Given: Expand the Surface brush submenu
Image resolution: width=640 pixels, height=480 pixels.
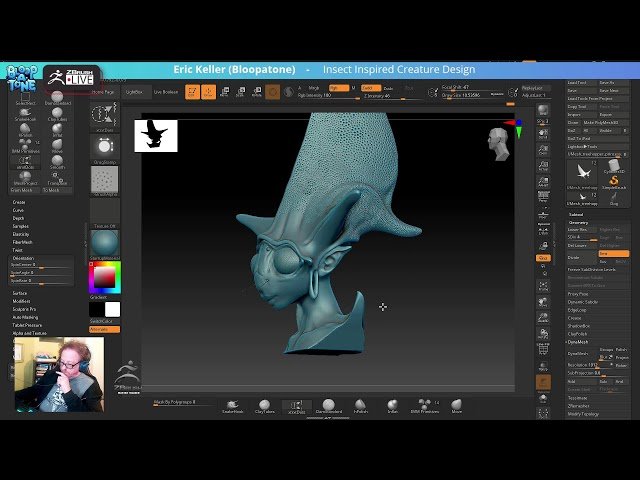Looking at the screenshot, I should coord(22,293).
